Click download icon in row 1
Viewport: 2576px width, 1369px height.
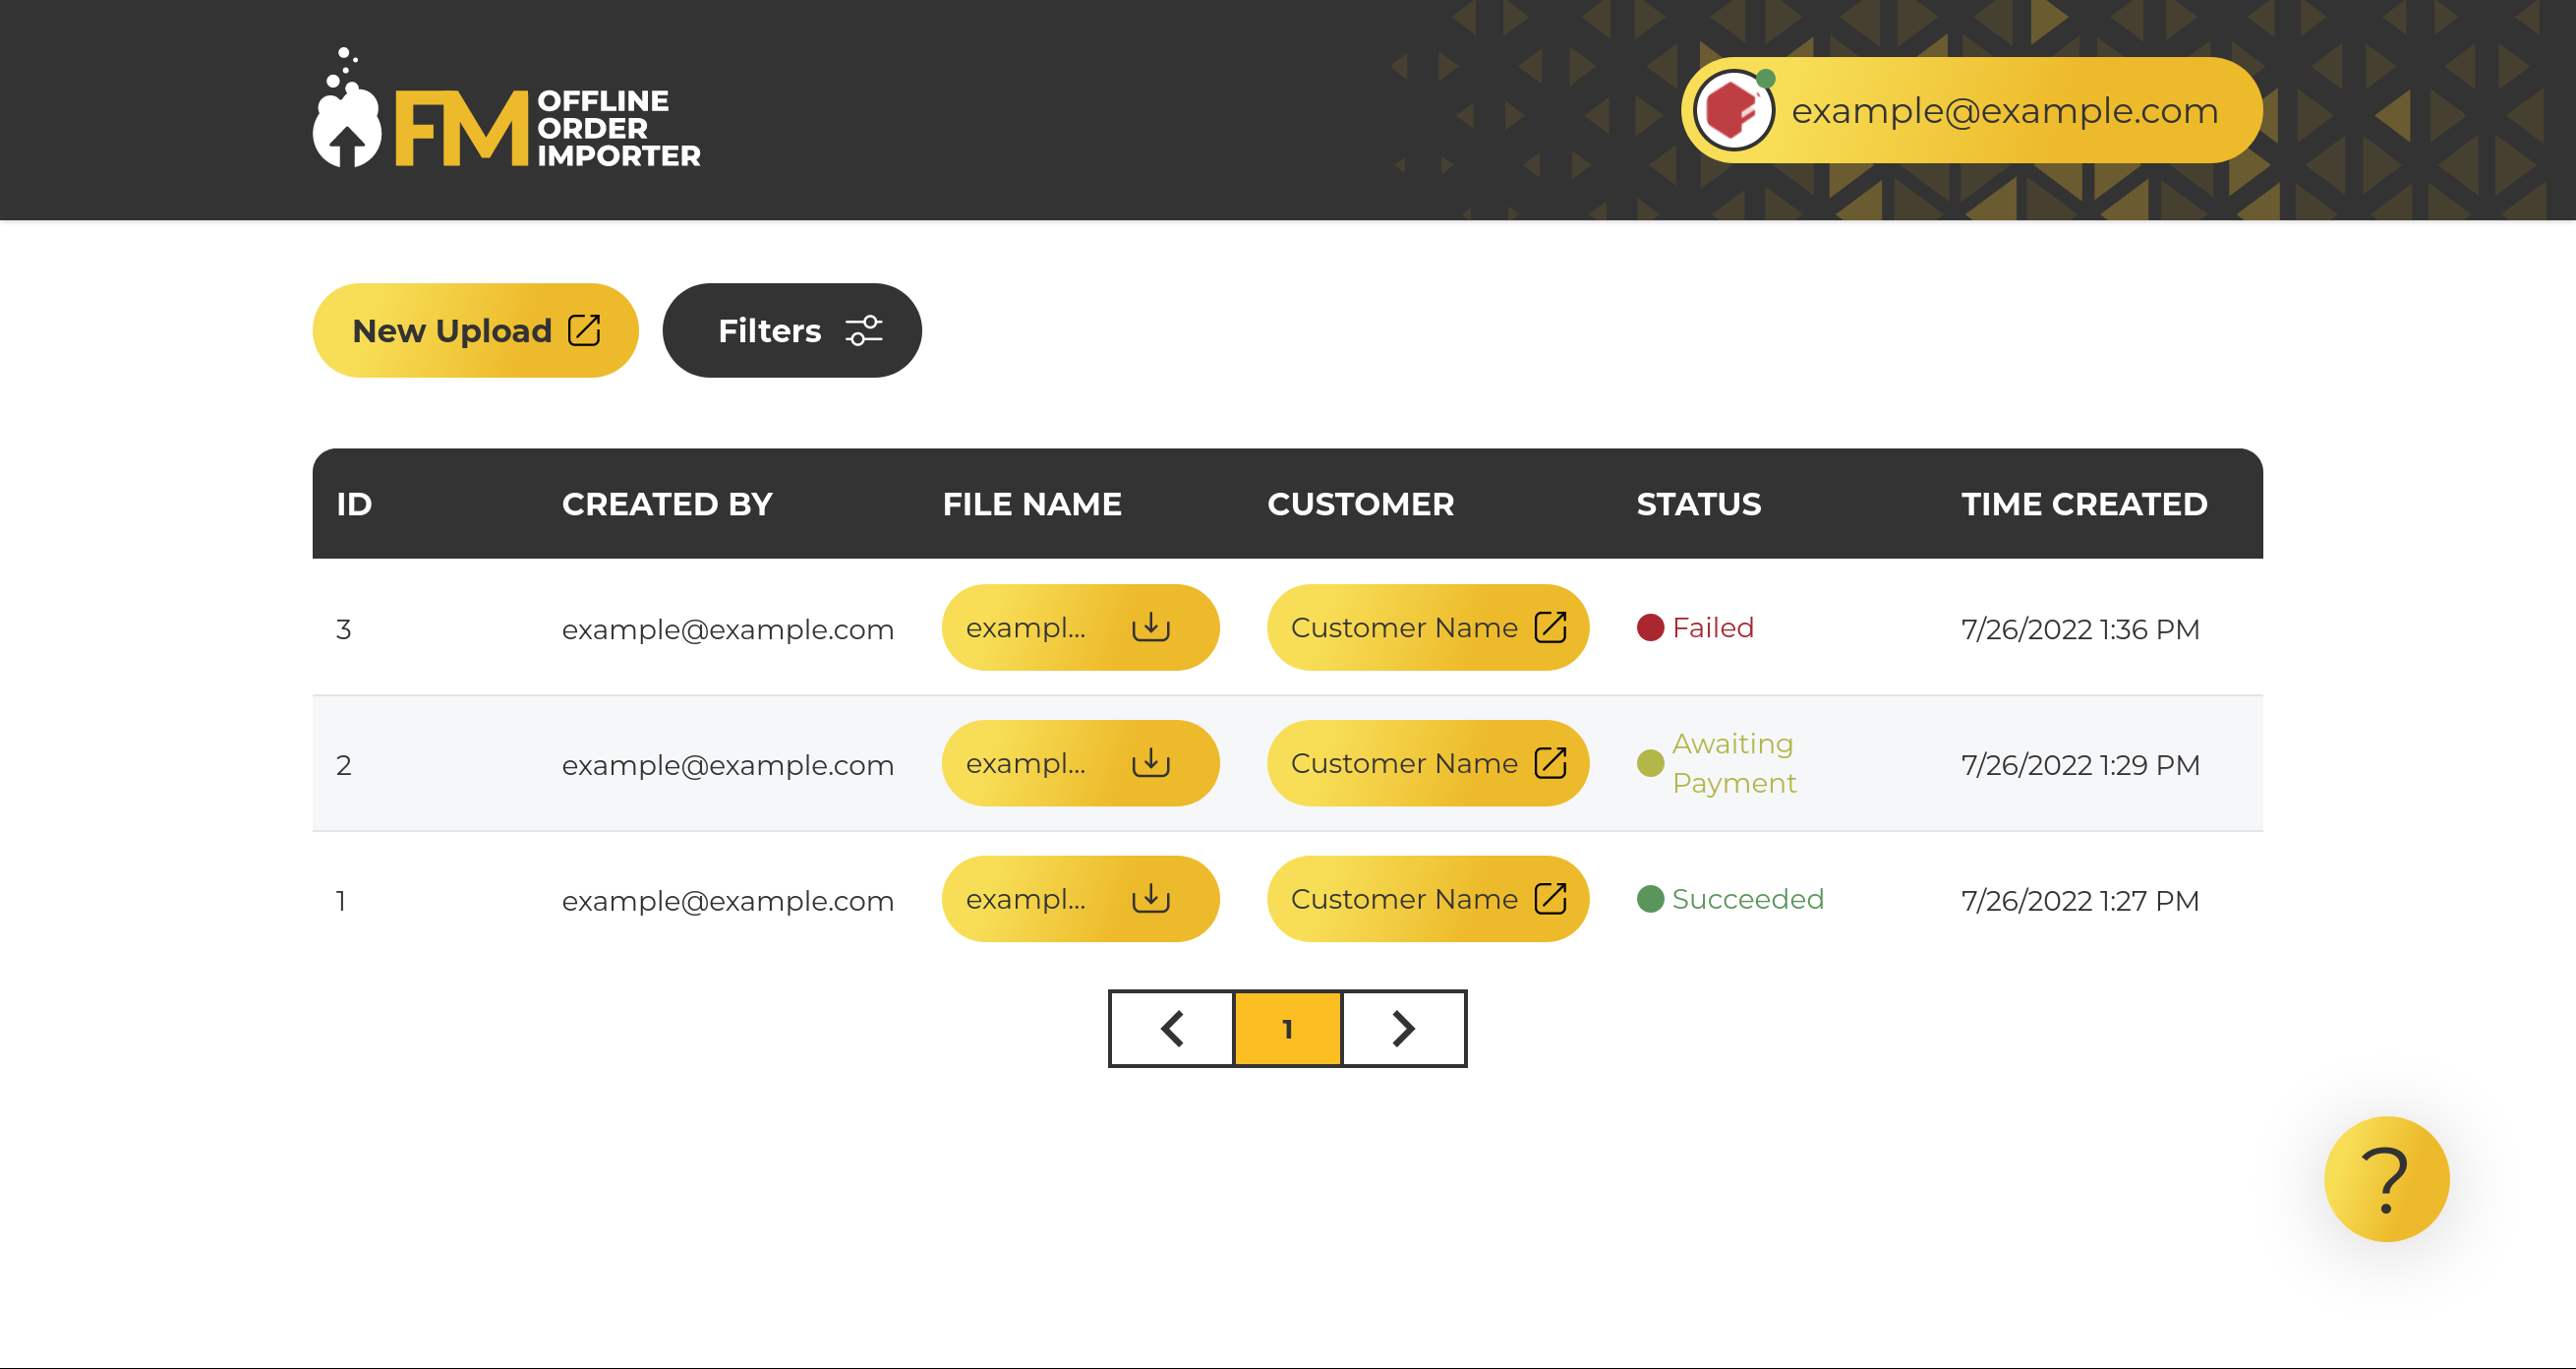point(1151,899)
